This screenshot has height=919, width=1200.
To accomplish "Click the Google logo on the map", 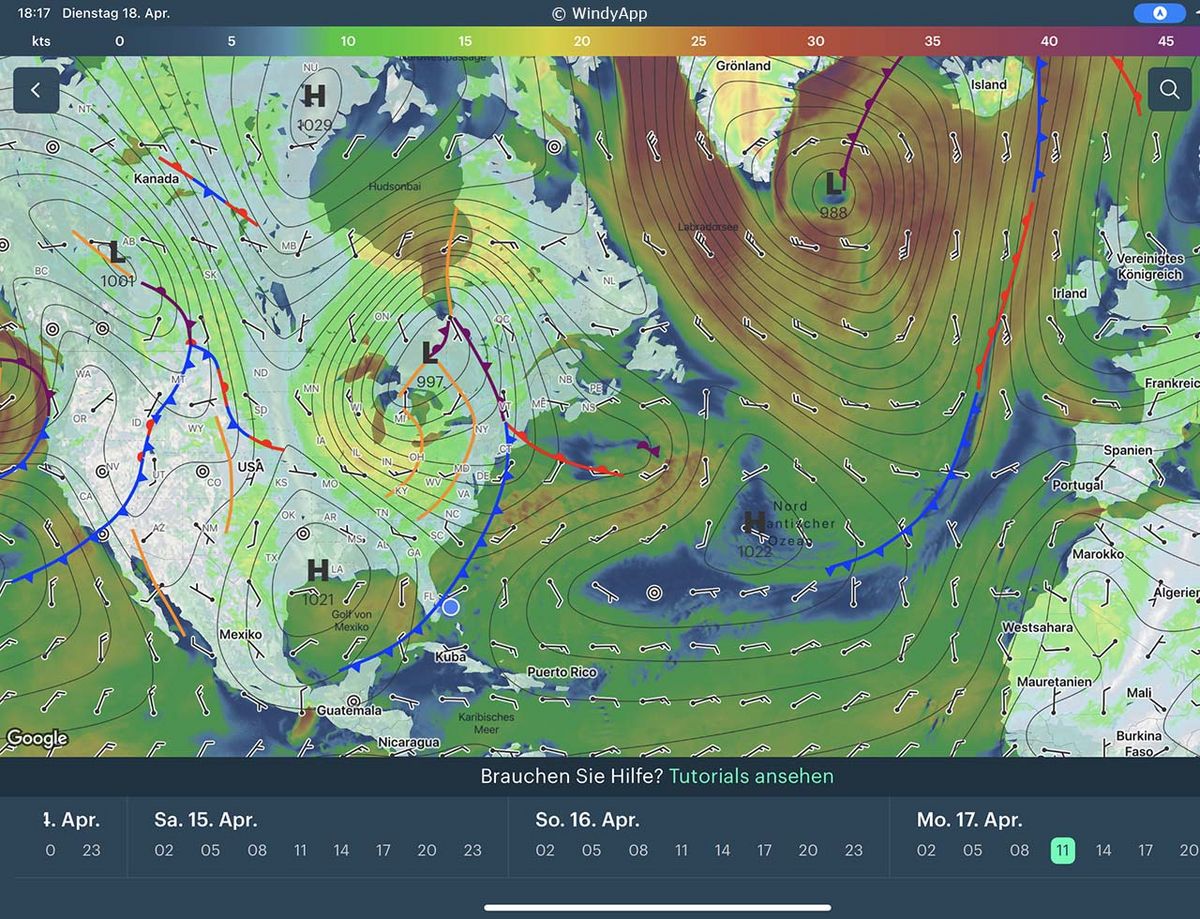I will [x=37, y=739].
